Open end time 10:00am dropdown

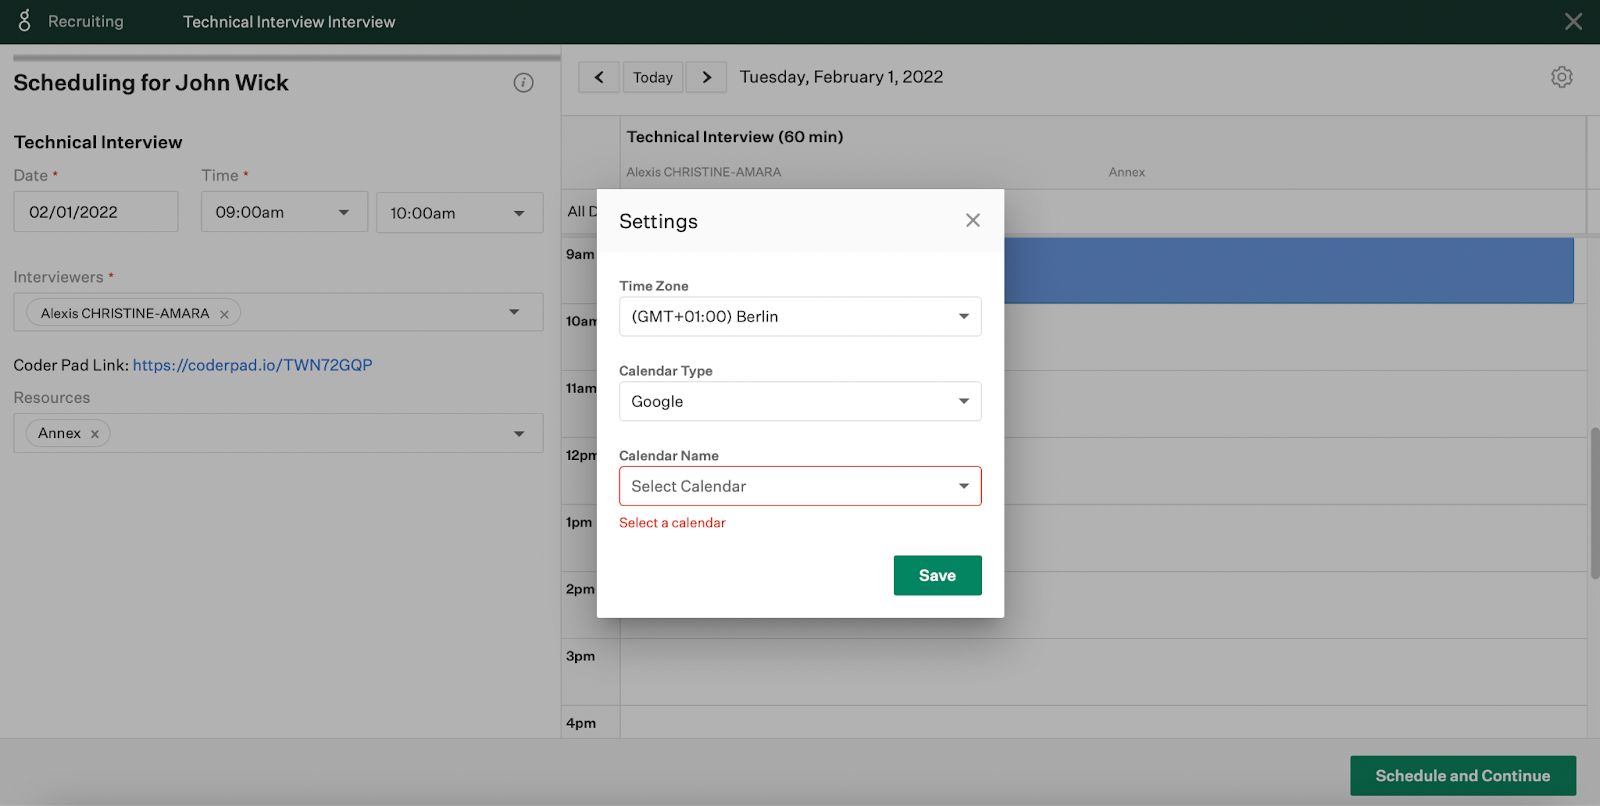[x=459, y=212]
